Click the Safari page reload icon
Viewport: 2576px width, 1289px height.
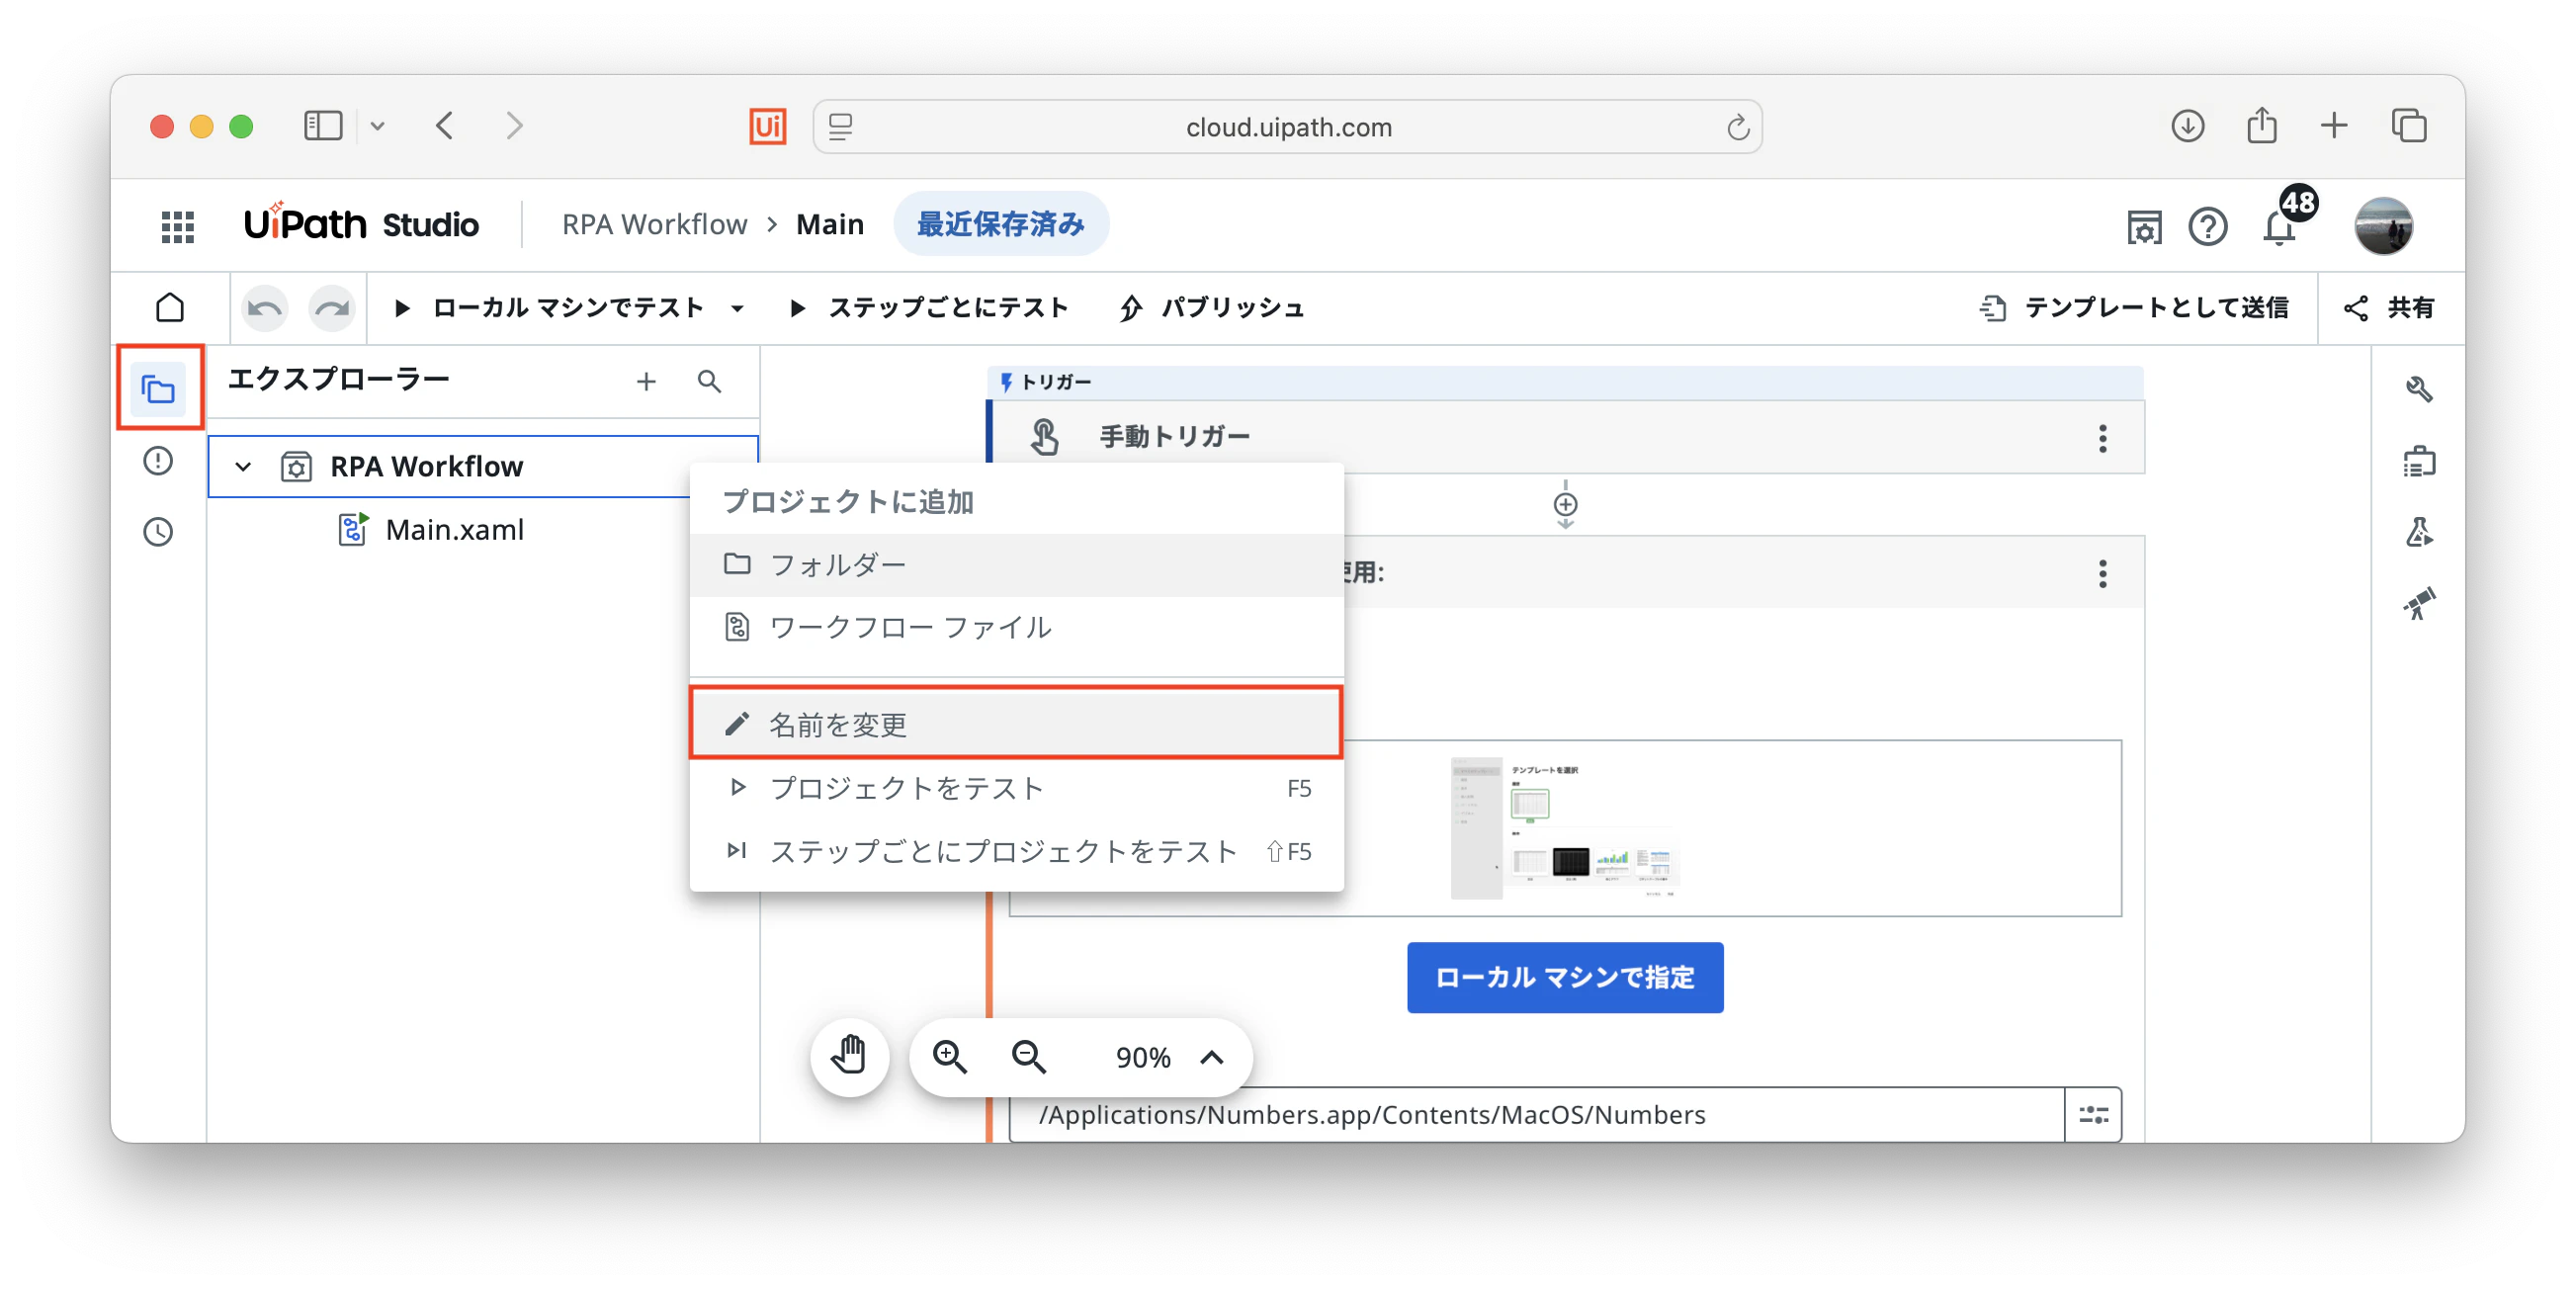click(1737, 127)
